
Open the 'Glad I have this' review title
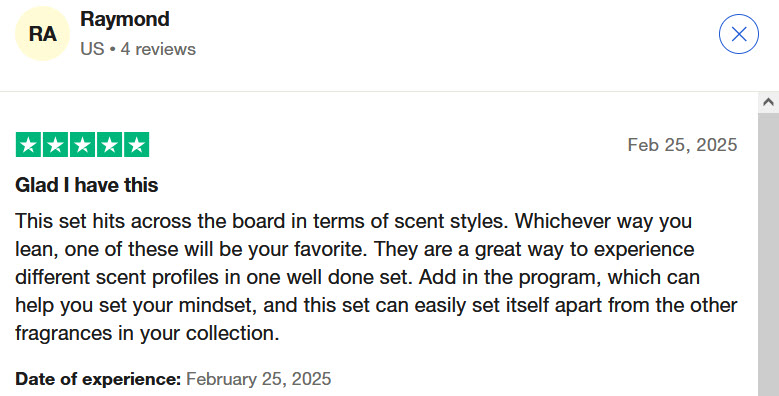pos(86,185)
